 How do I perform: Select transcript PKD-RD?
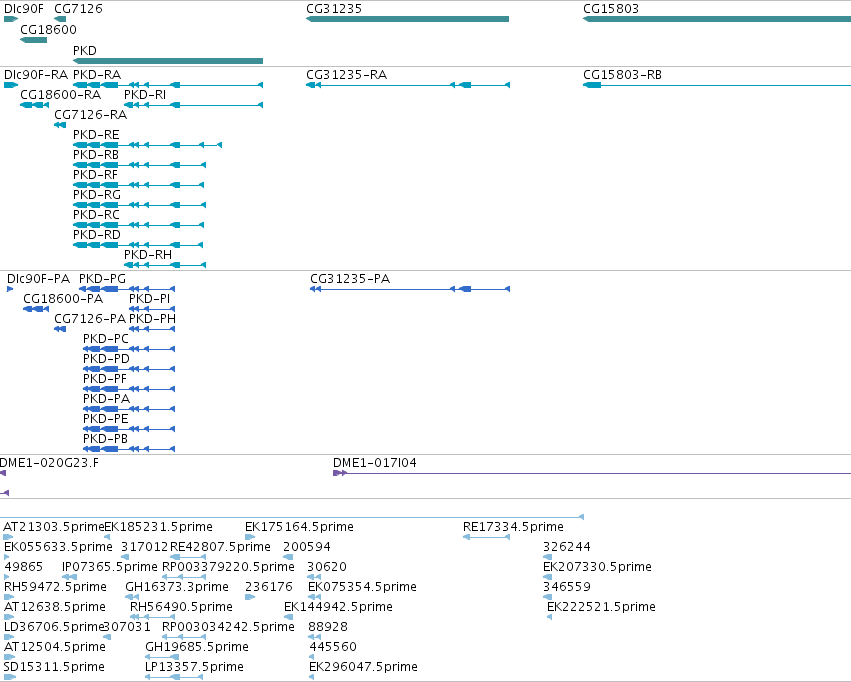click(138, 245)
